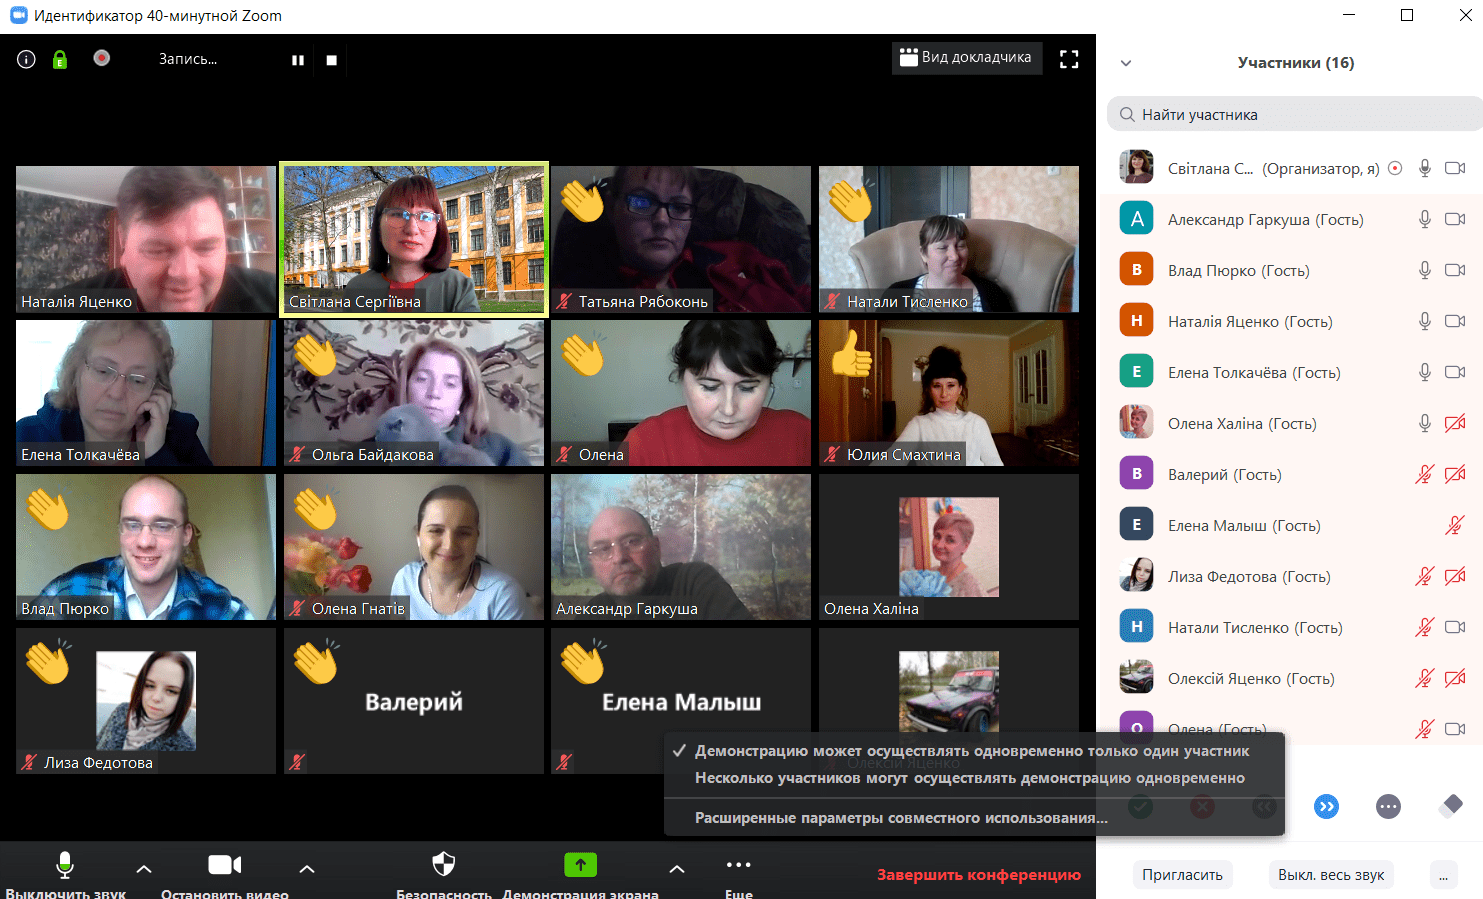
Task: Click the green share screen icon
Action: 580,864
